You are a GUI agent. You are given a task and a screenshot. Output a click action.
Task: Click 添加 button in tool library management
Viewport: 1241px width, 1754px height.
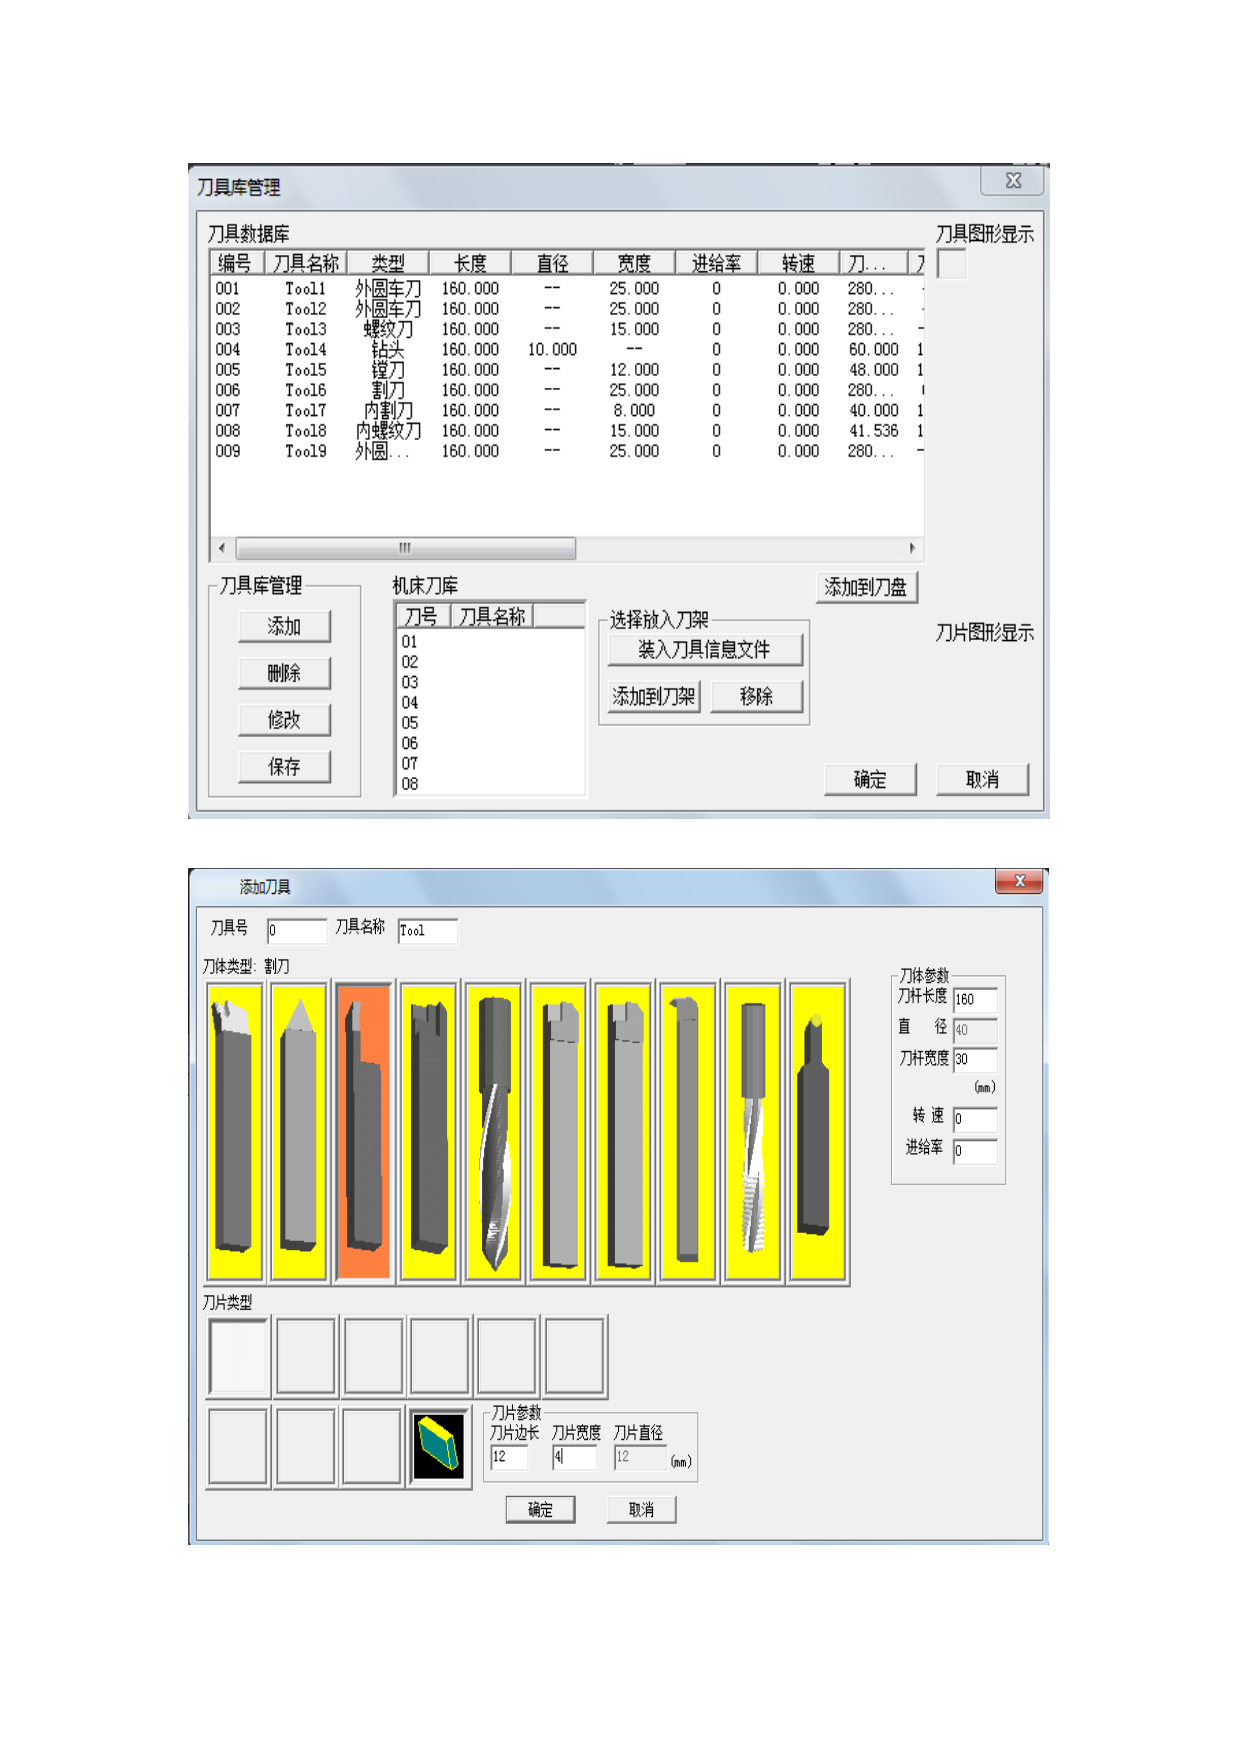284,627
